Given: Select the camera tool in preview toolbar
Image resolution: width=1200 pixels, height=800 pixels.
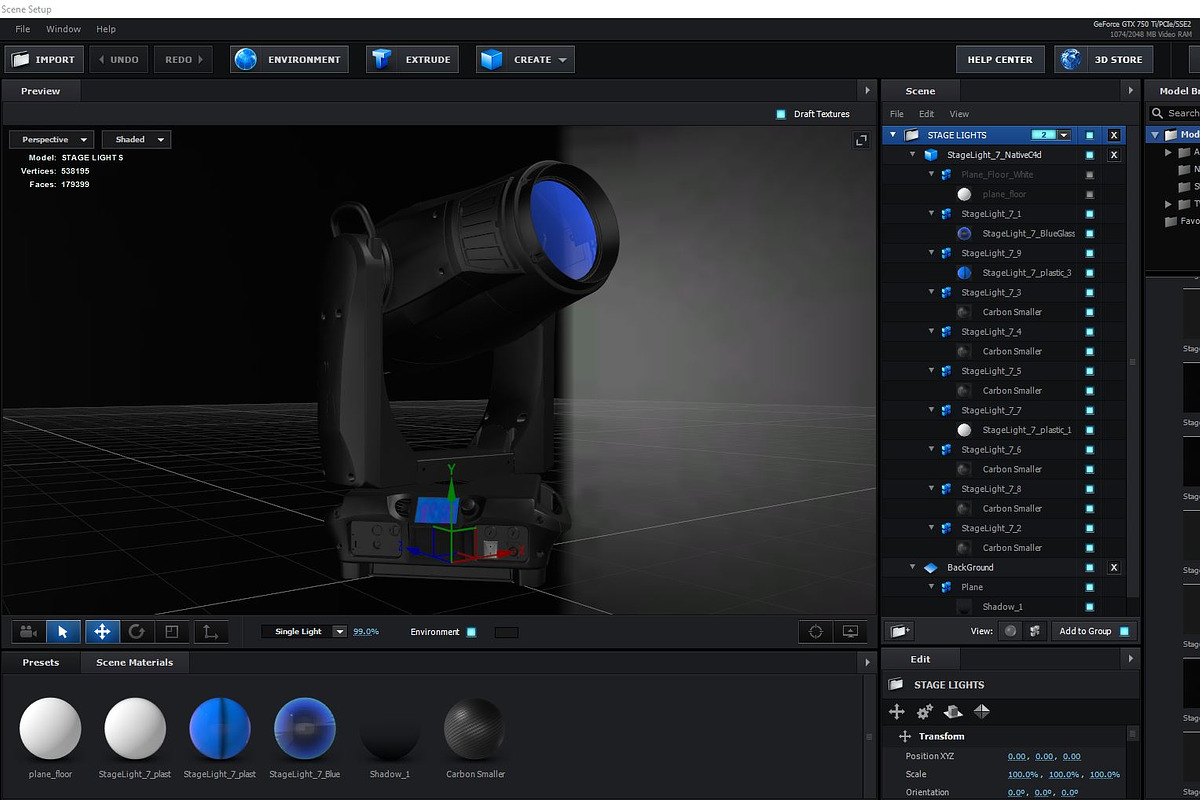Looking at the screenshot, I should click(28, 632).
